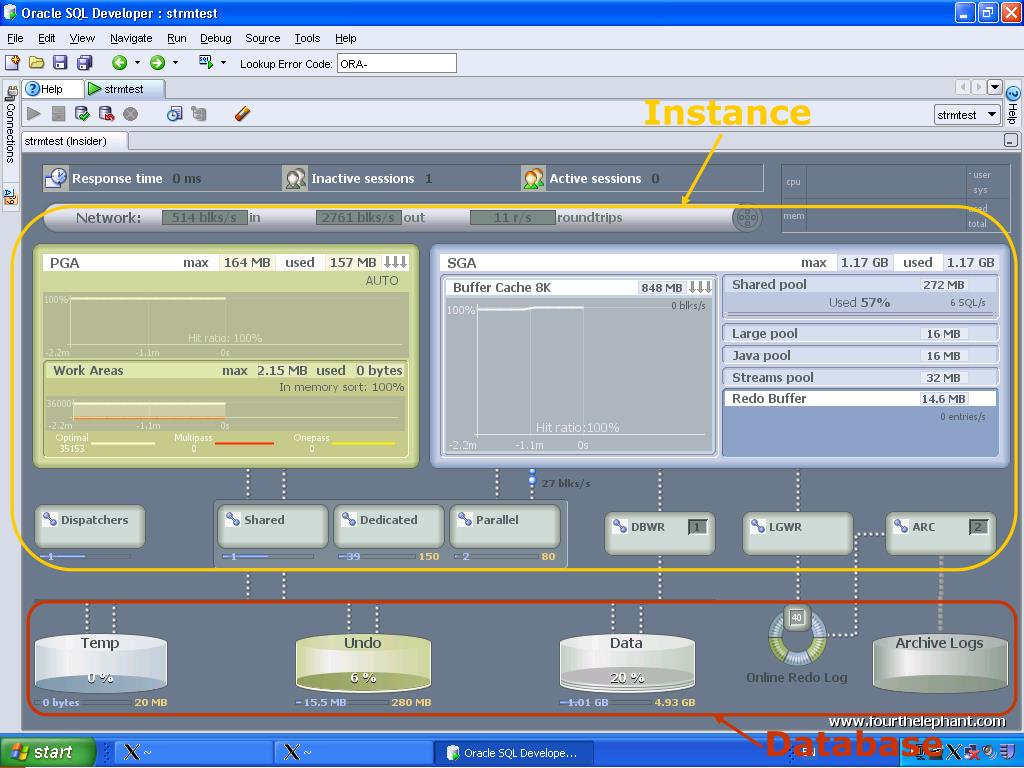Open the Debug menu
Screen dimensions: 1024x768
tap(216, 38)
